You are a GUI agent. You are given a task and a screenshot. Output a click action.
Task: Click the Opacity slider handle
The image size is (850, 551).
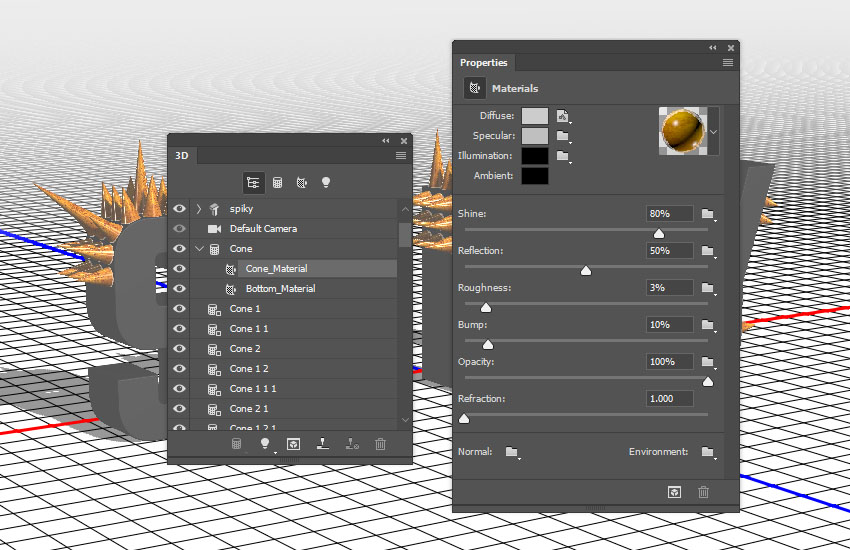click(708, 382)
